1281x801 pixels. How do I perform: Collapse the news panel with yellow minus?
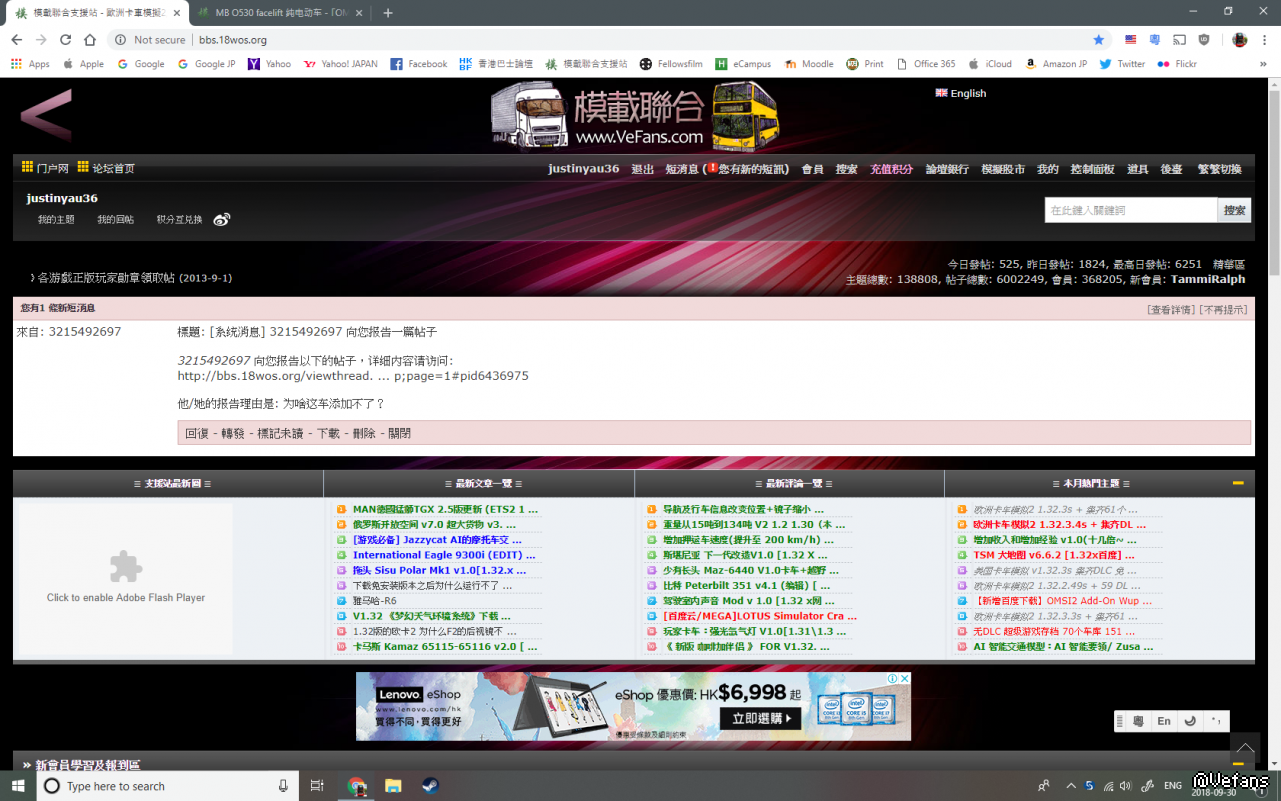[1238, 483]
